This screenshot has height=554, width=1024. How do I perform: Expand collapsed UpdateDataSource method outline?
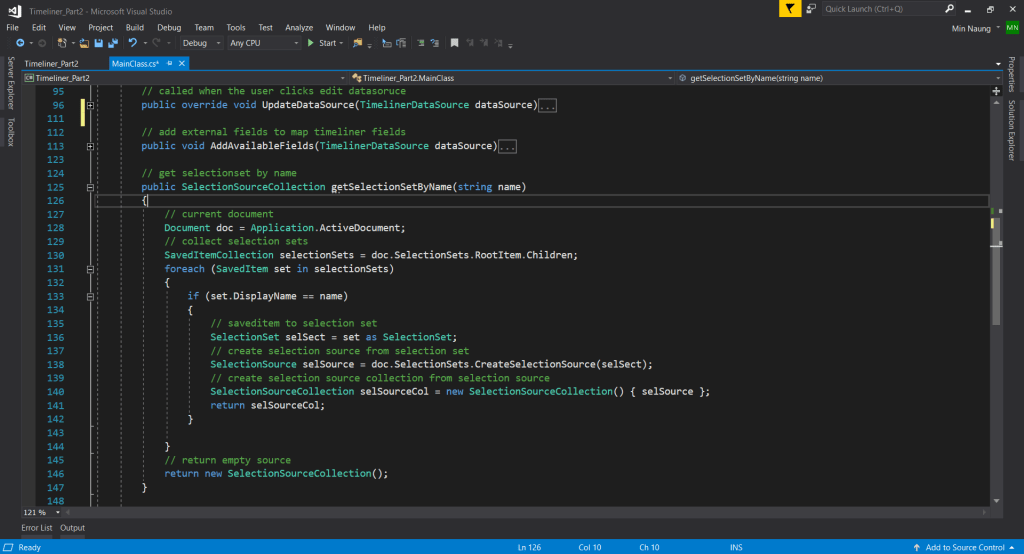90,105
